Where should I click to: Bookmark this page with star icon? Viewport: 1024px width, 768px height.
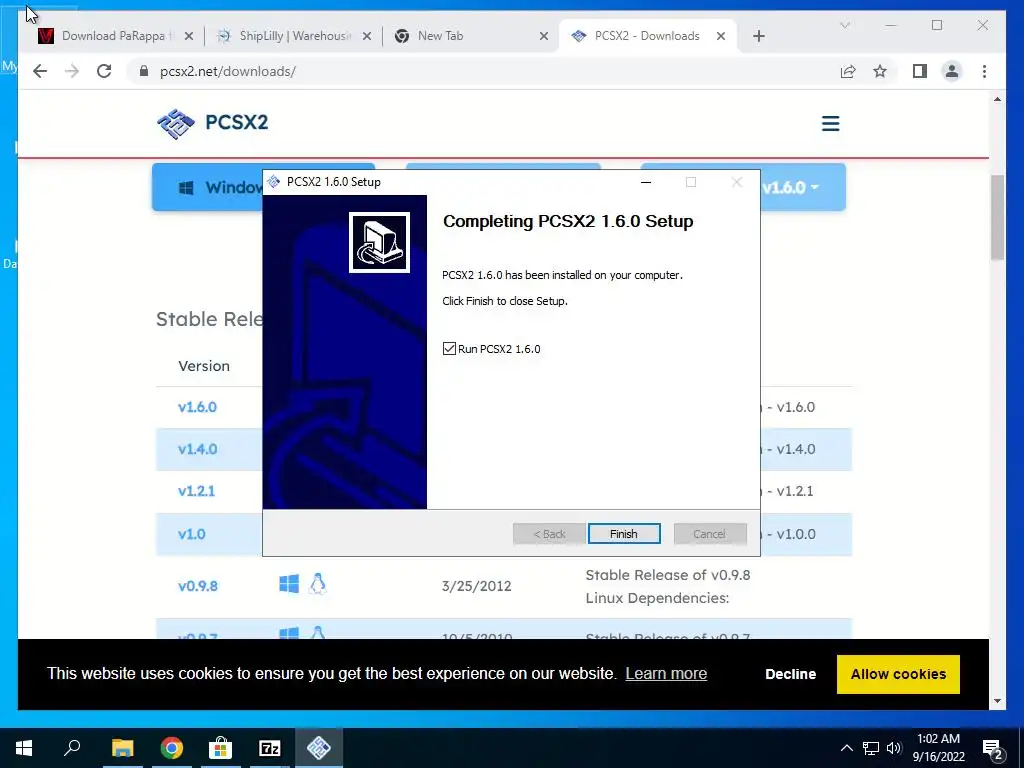pyautogui.click(x=880, y=71)
